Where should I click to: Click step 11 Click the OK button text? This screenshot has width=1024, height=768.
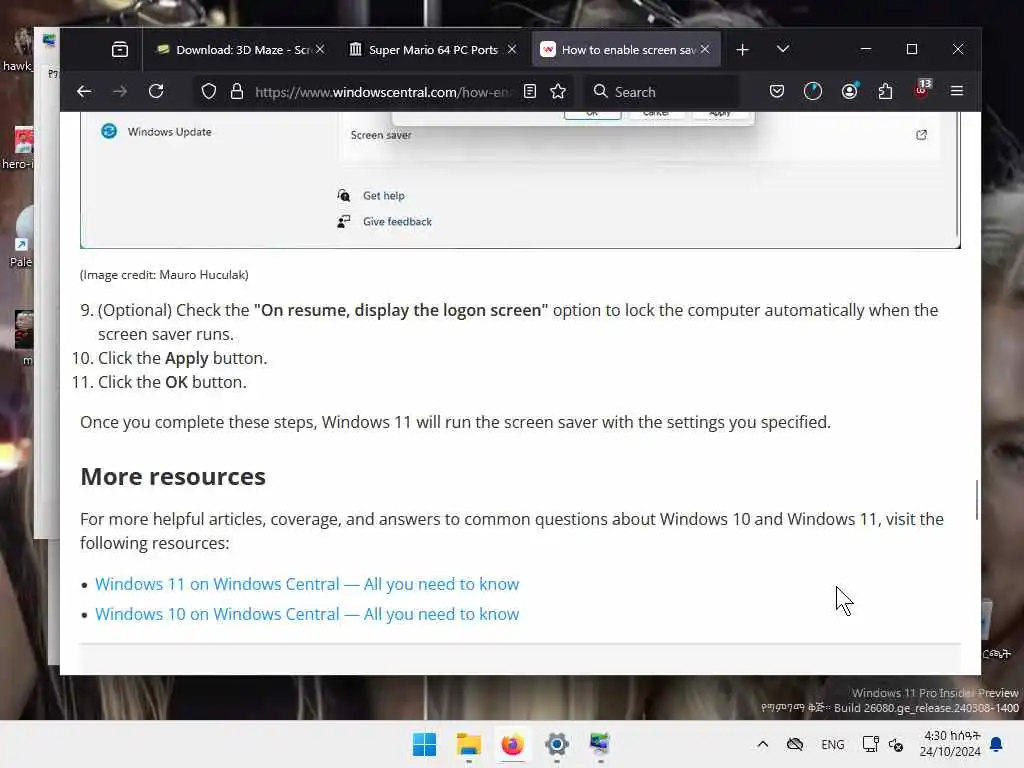coord(172,382)
